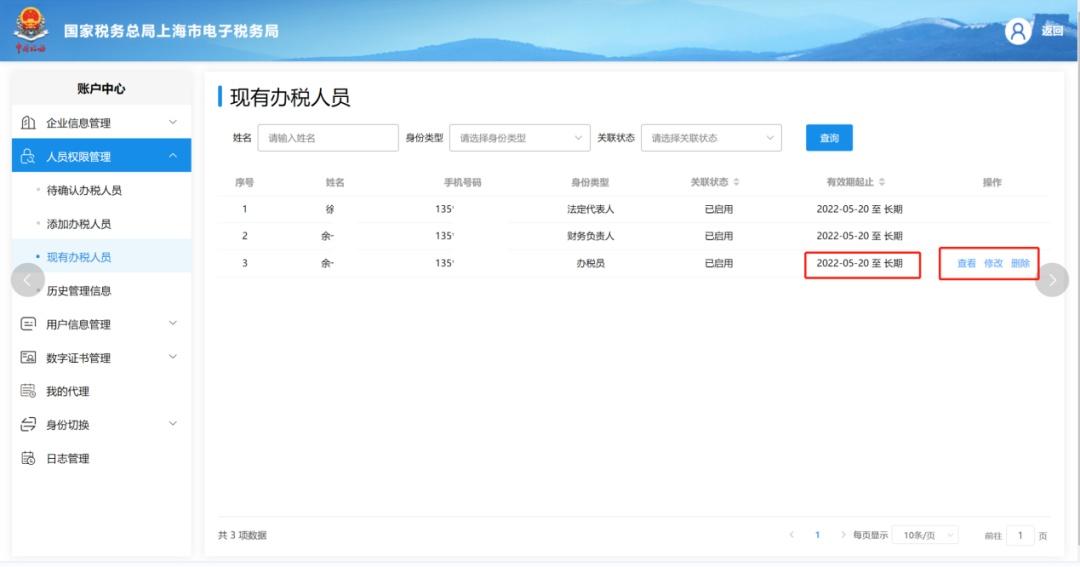Click 修改 link for row 3
The width and height of the screenshot is (1080, 567).
tap(993, 263)
